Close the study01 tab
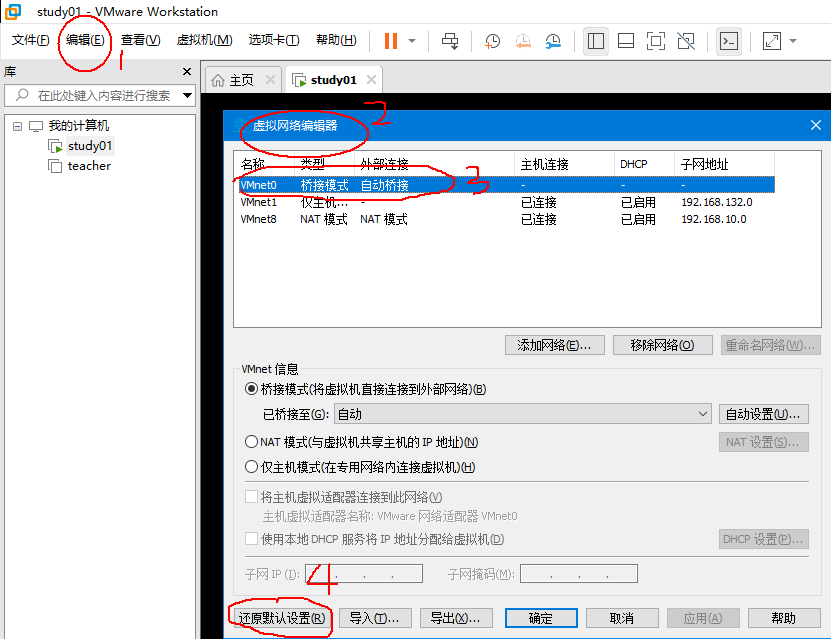 (372, 79)
